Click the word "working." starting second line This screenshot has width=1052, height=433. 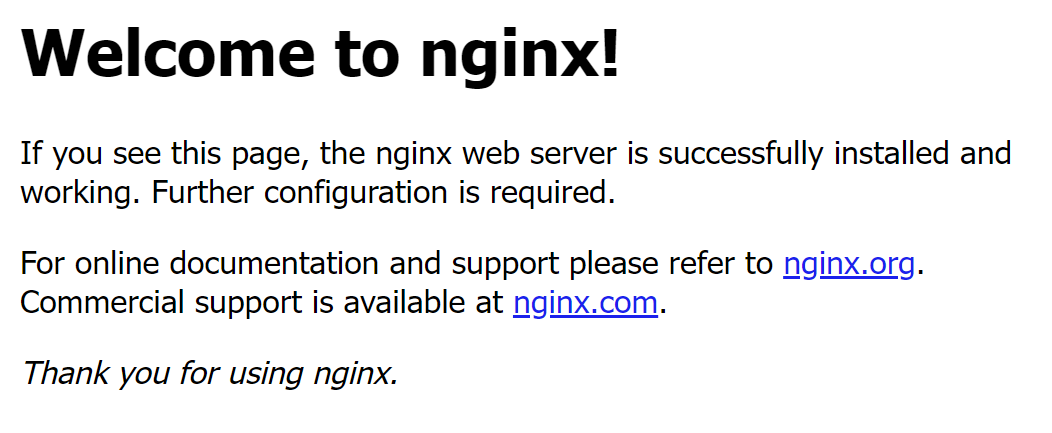pos(81,194)
